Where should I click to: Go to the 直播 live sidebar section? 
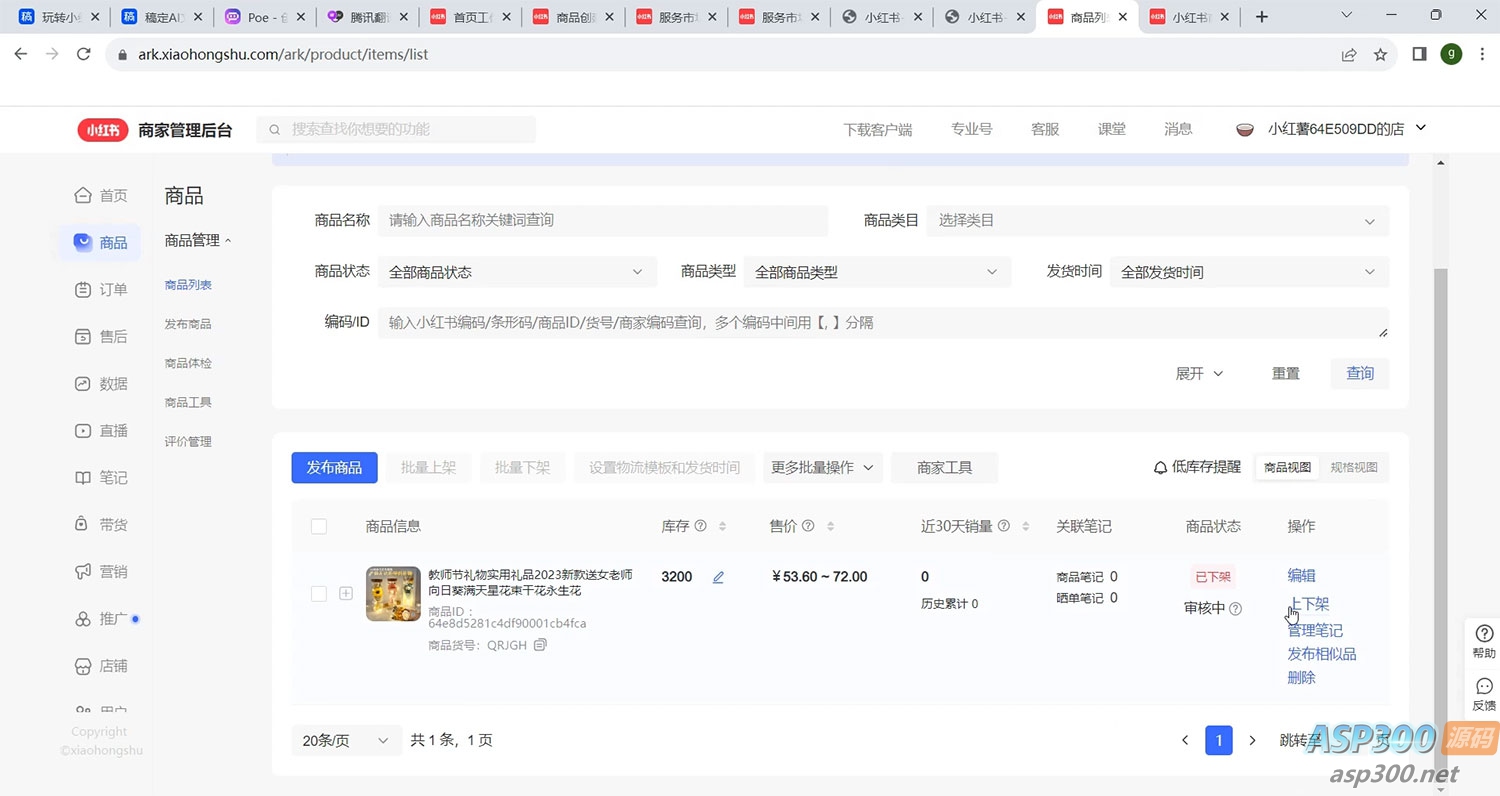[x=101, y=431]
